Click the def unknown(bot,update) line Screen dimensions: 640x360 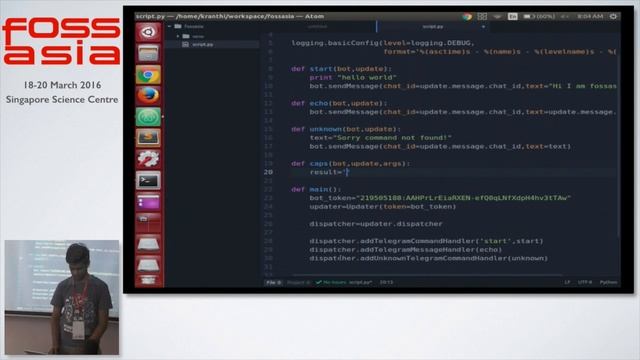coord(346,129)
